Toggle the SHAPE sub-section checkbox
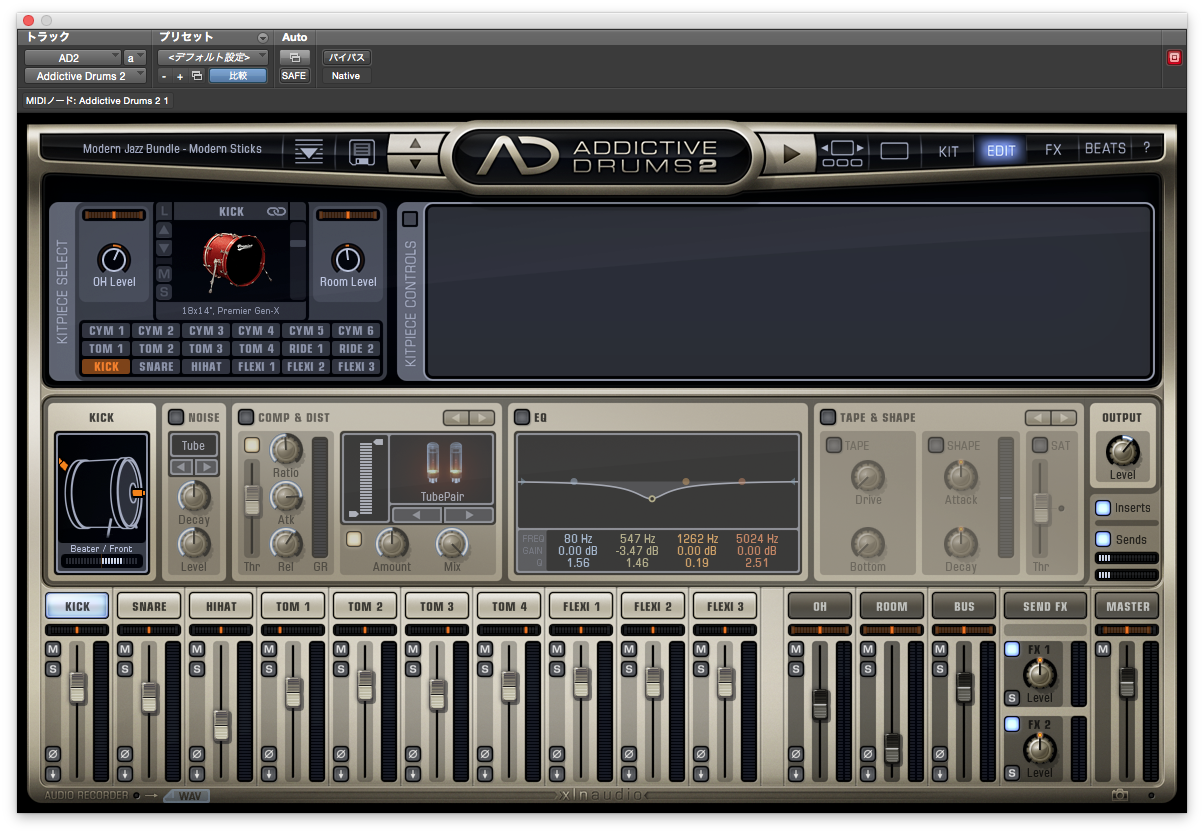The width and height of the screenshot is (1204, 834). pos(935,445)
